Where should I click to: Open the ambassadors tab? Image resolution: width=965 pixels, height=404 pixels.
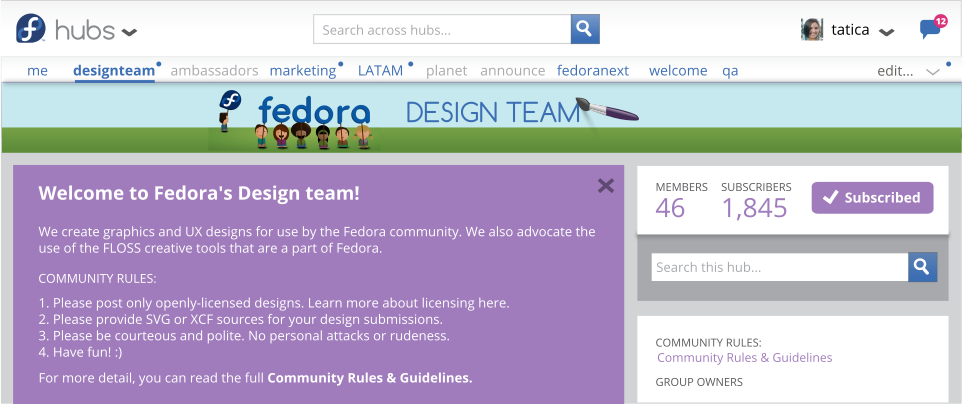(214, 71)
